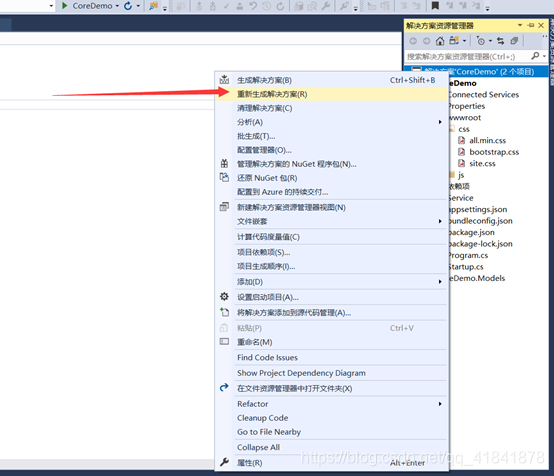Image resolution: width=554 pixels, height=476 pixels.
Task: Choose Cleanup Code menu item
Action: coord(332,418)
